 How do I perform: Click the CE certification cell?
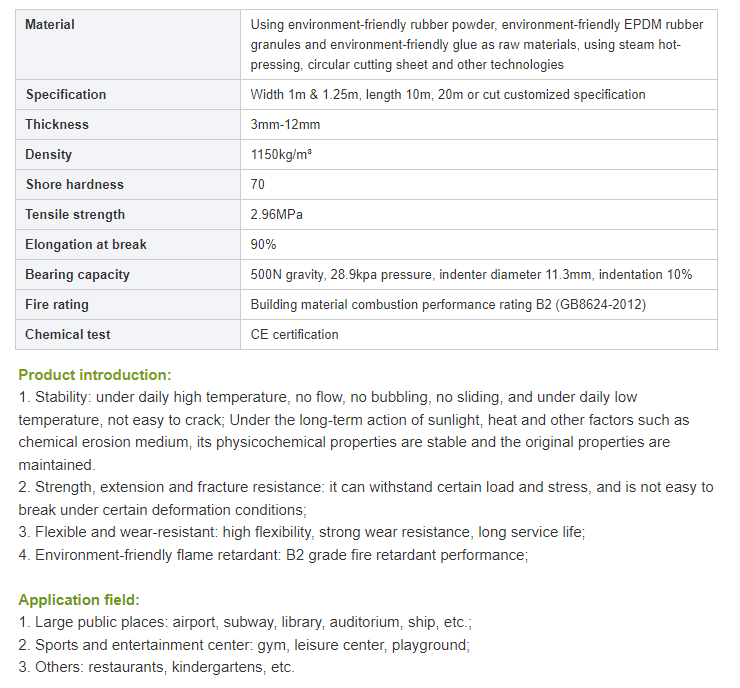294,335
